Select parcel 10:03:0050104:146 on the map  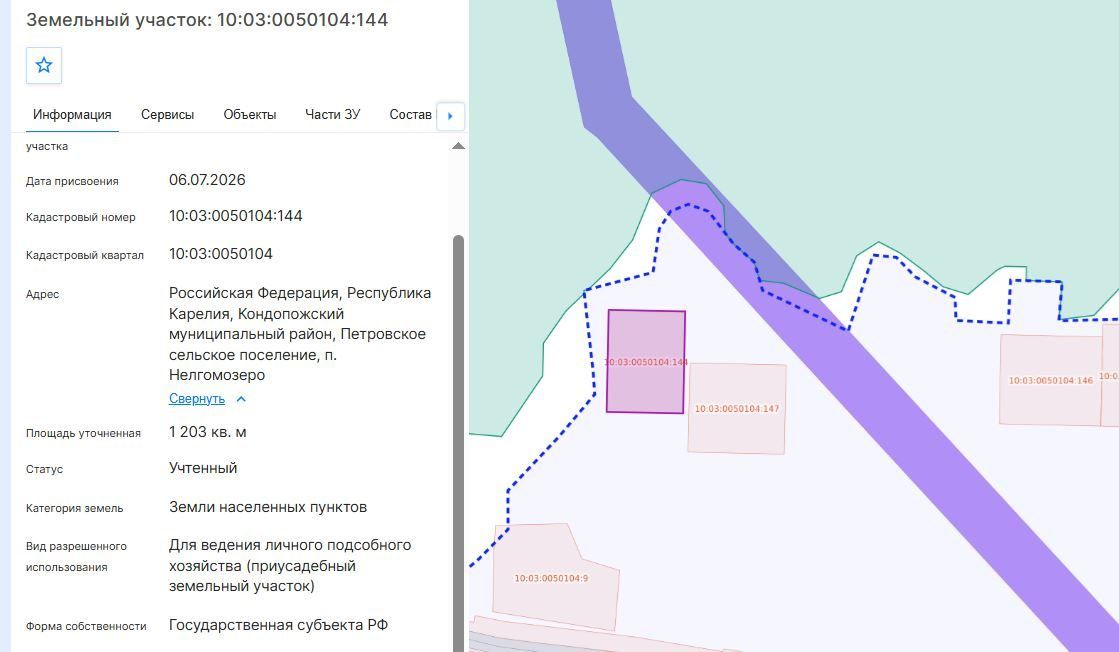pyautogui.click(x=1050, y=380)
